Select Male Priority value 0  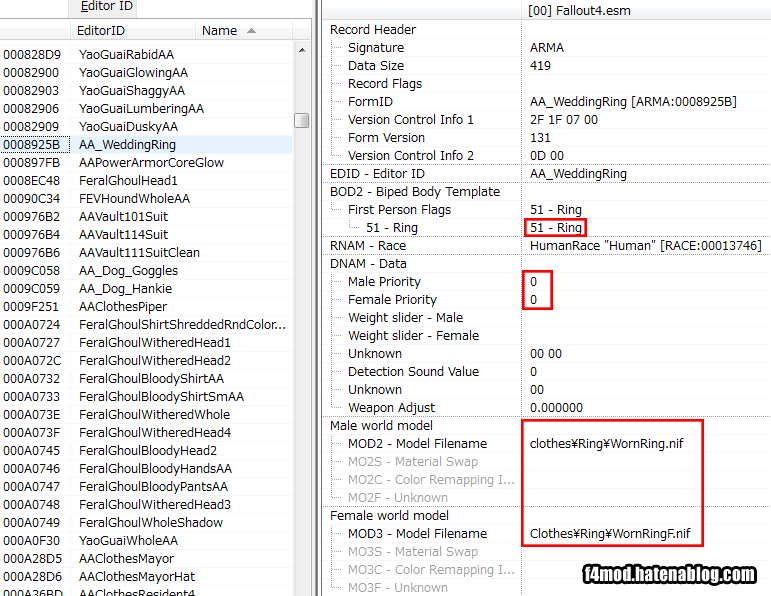[x=533, y=282]
